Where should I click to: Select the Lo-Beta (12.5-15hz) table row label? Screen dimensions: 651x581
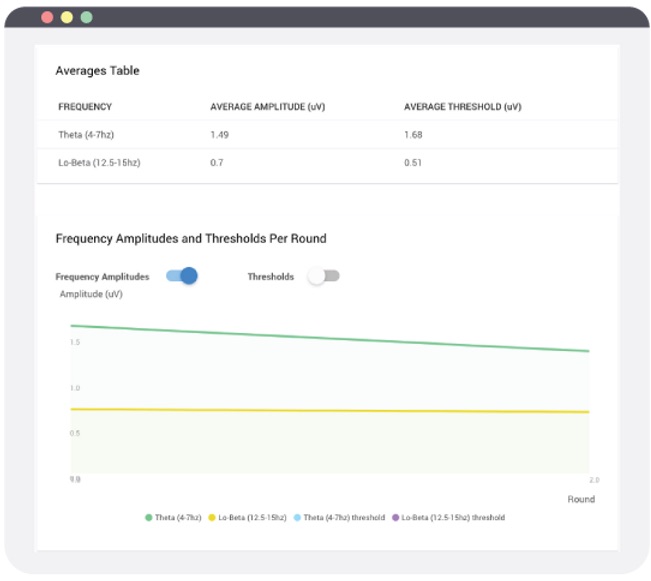click(x=99, y=162)
